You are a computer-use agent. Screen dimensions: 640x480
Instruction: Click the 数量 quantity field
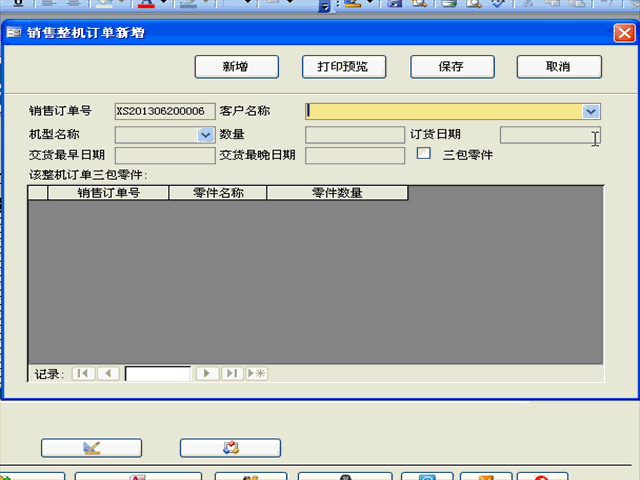tap(355, 135)
